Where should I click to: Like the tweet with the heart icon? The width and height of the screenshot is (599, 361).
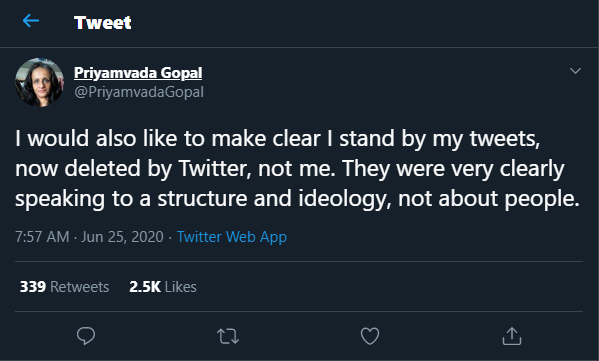click(370, 336)
